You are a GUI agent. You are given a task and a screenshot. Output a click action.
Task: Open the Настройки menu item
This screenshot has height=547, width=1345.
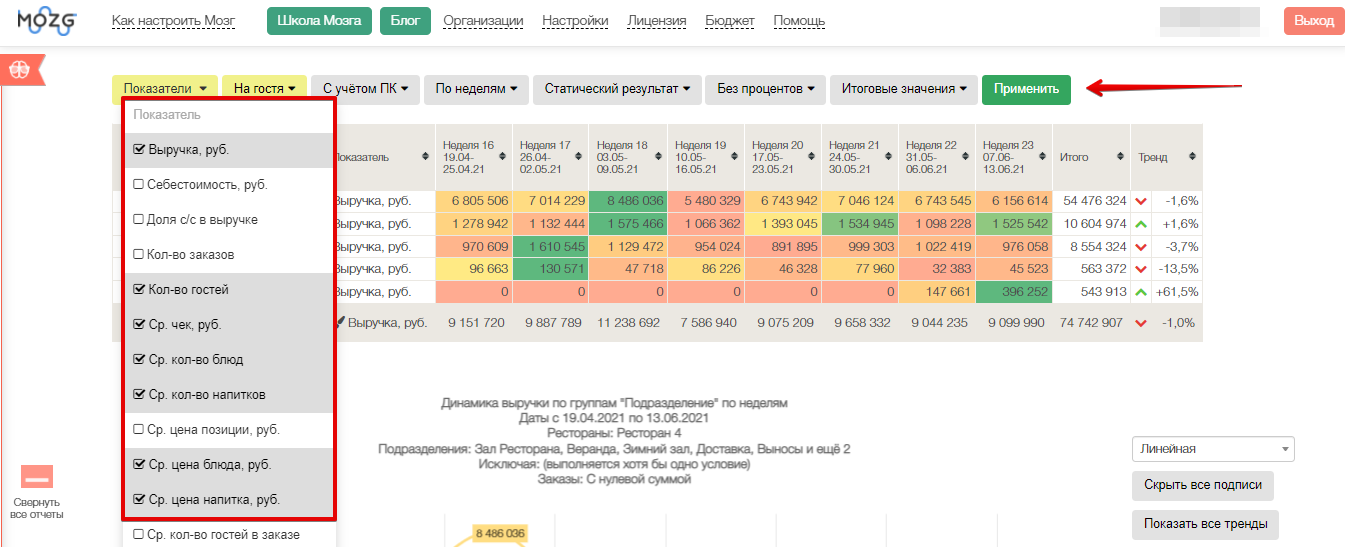coord(574,21)
